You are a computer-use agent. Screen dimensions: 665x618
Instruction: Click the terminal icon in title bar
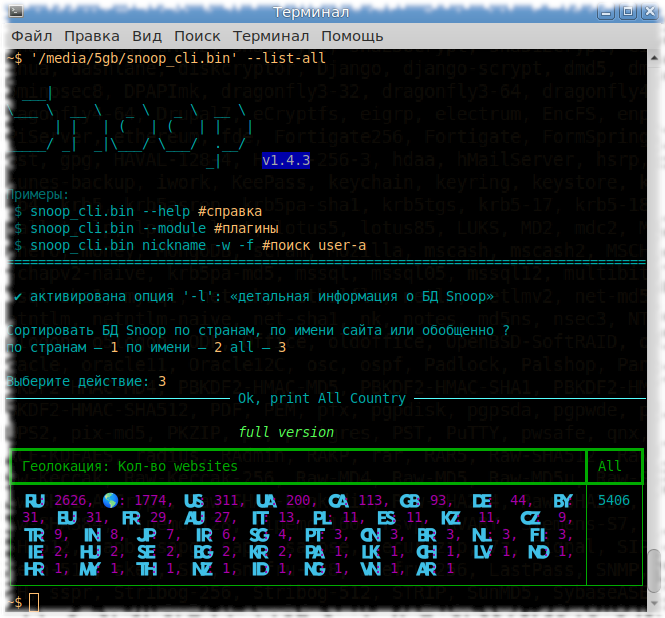(16, 11)
